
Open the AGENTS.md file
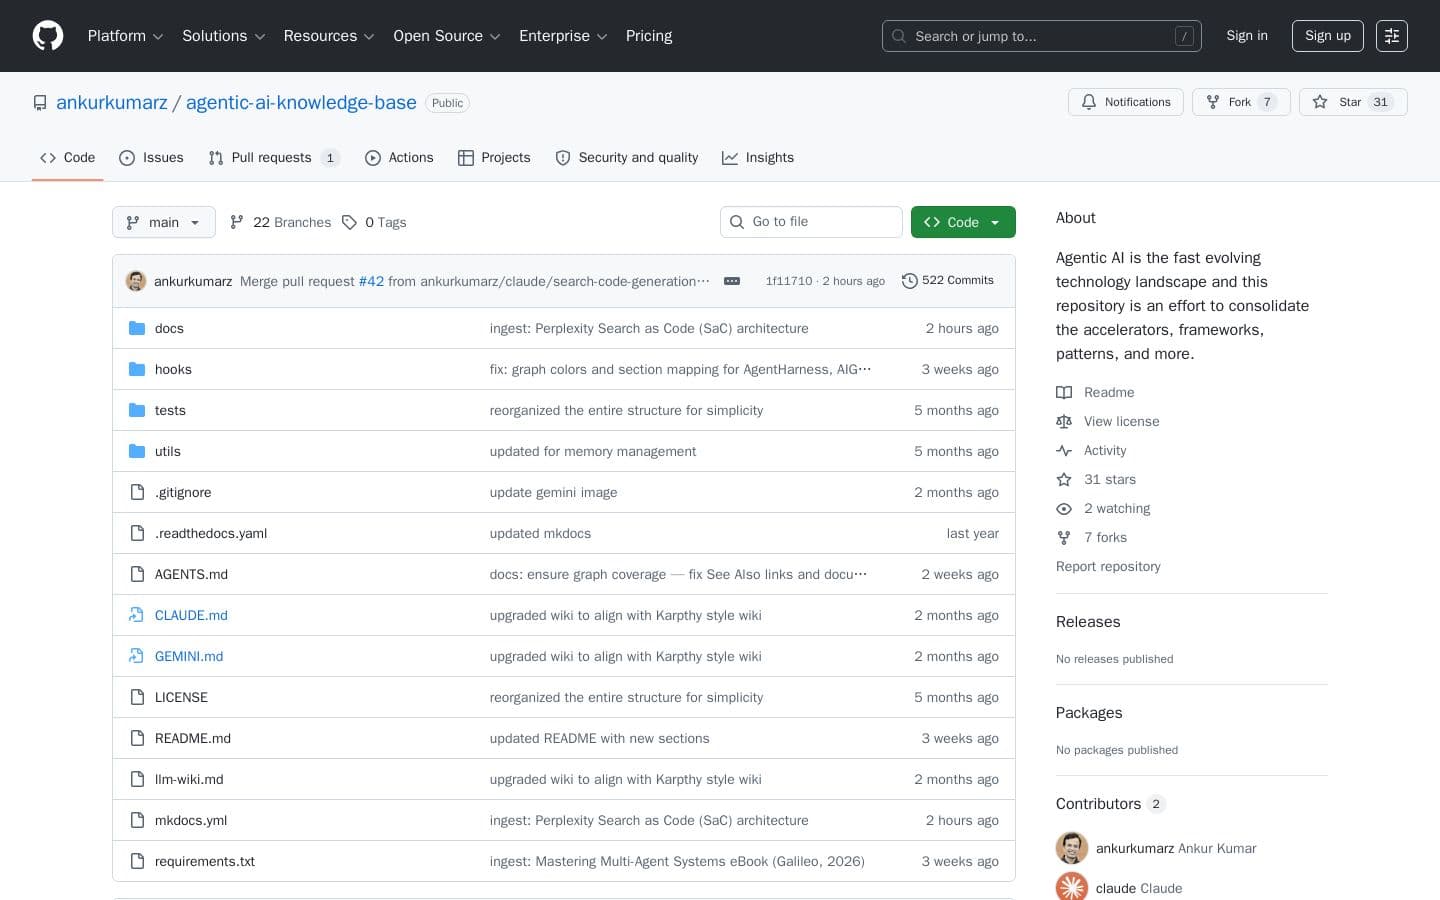point(191,574)
